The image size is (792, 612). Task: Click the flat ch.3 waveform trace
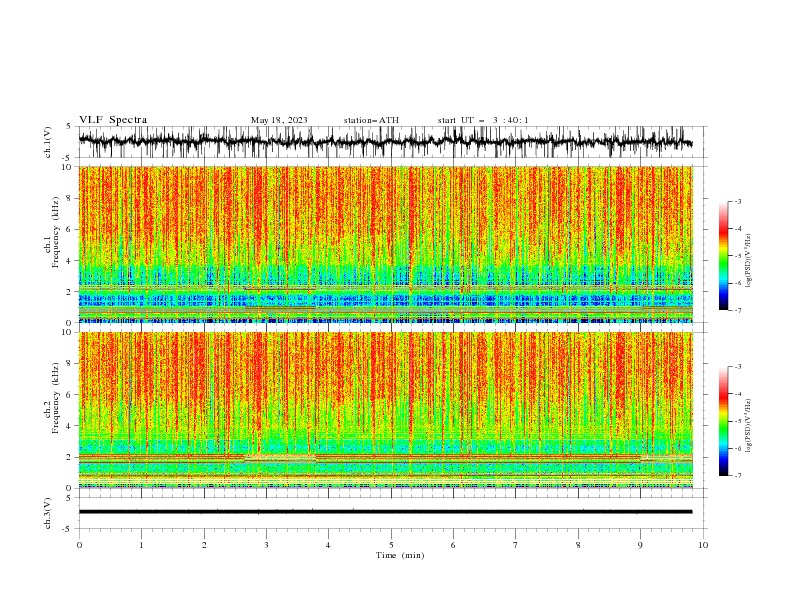(385, 512)
